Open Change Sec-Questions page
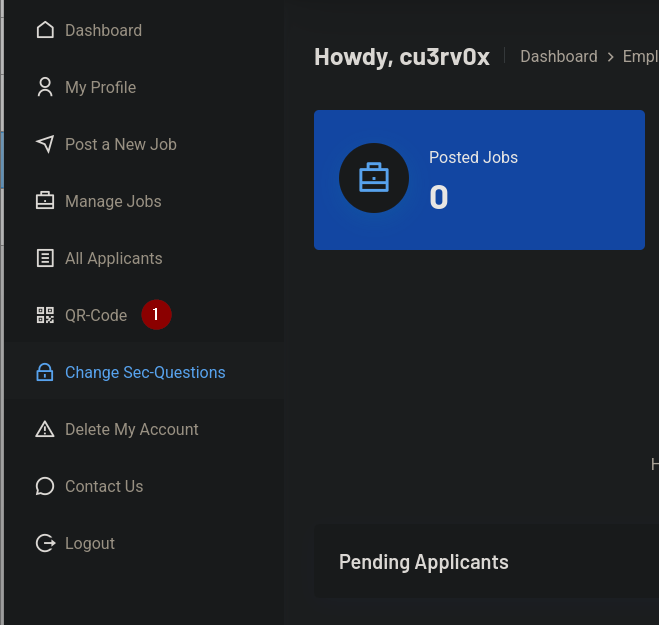The image size is (659, 625). point(145,372)
